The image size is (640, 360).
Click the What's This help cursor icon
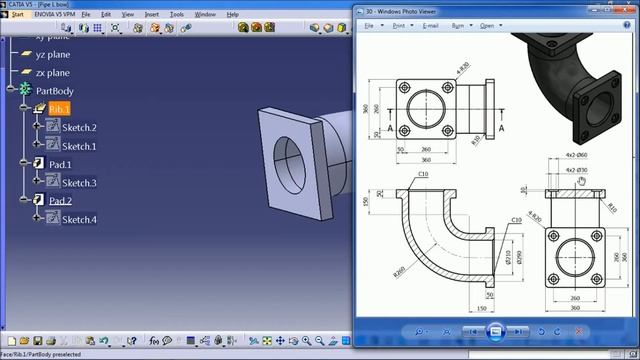(x=131, y=341)
